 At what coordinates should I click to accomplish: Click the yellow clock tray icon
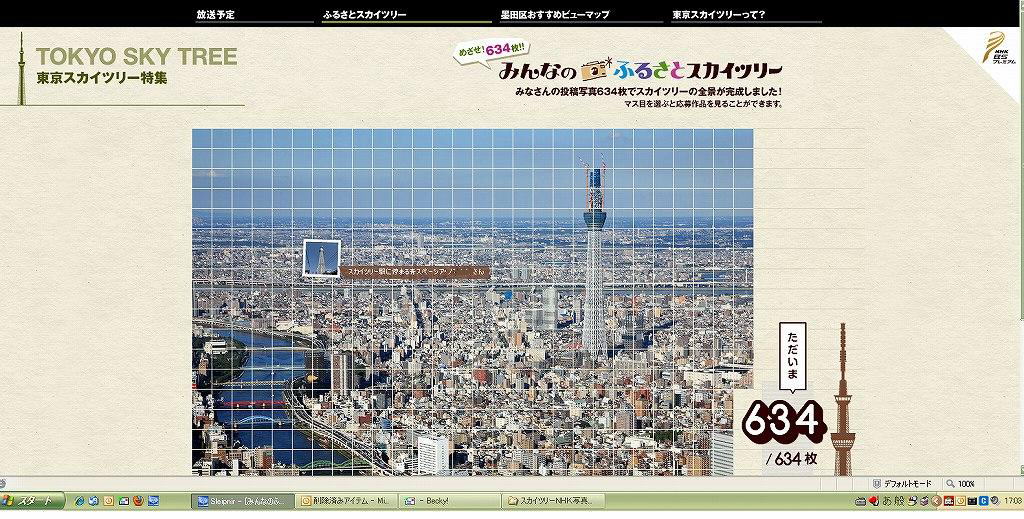pyautogui.click(x=961, y=501)
